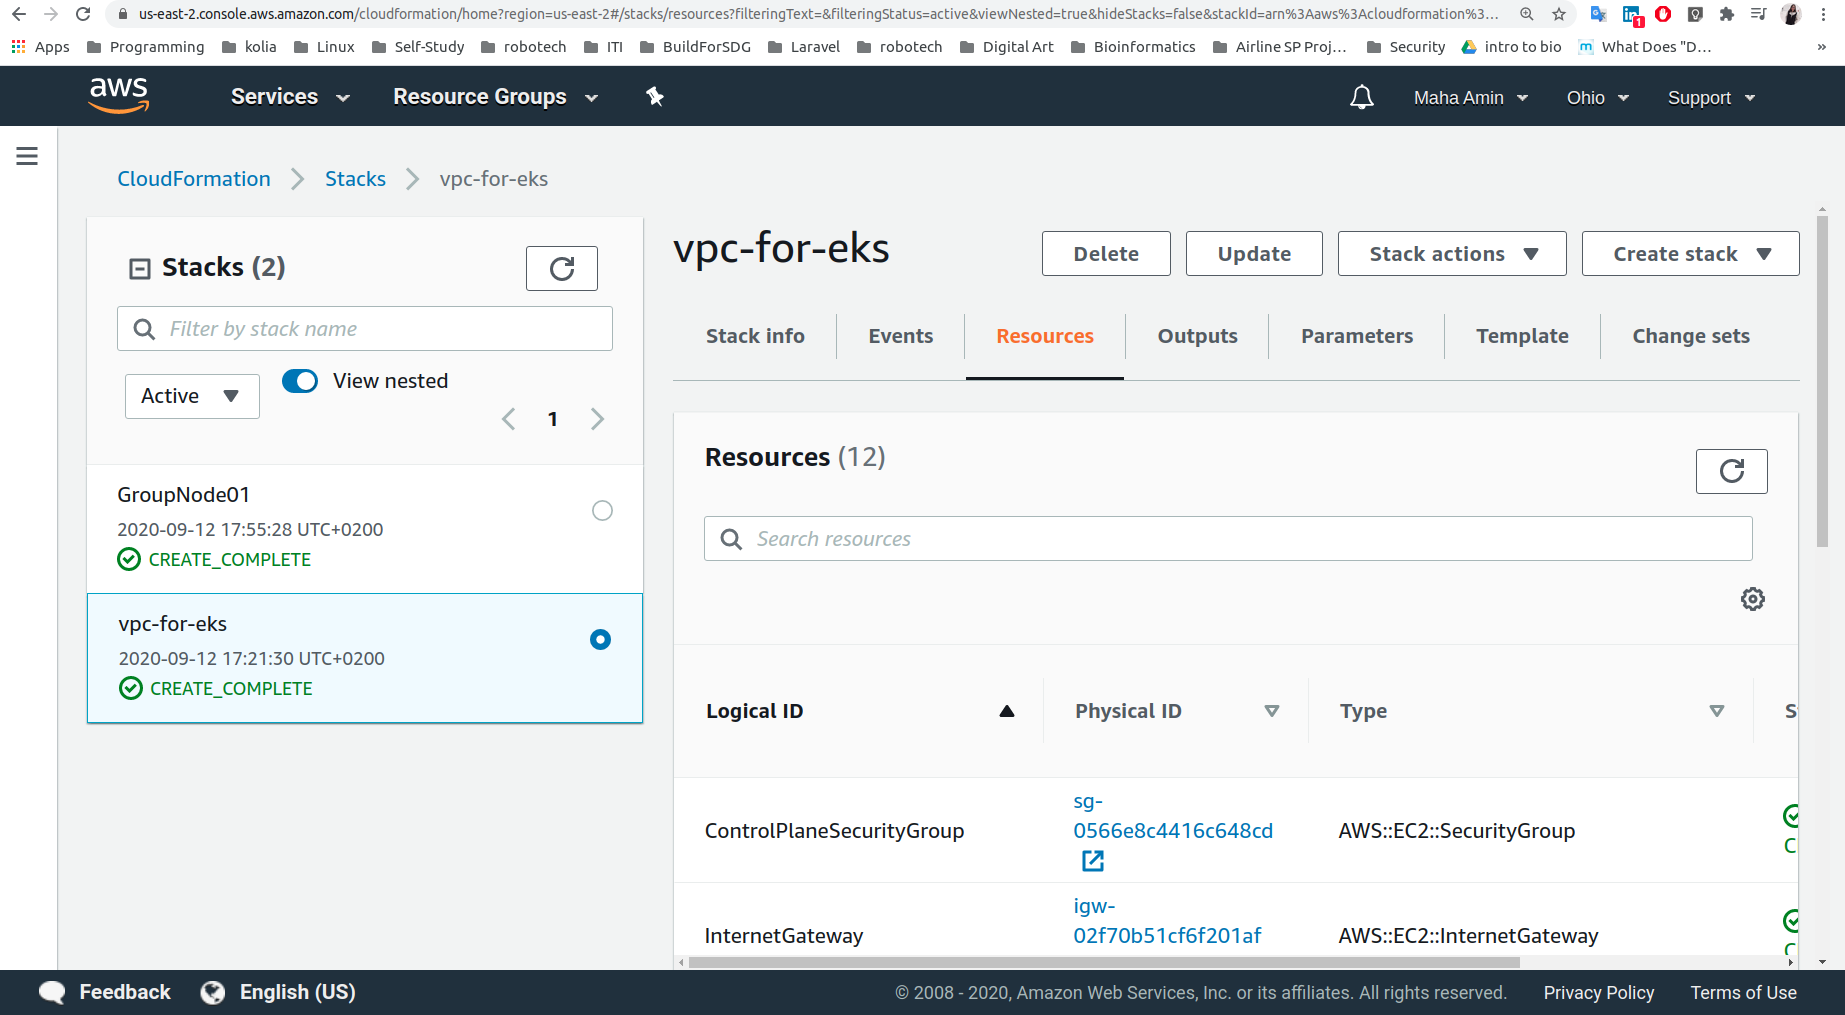Open the Apps grid in bookmarks bar
The width and height of the screenshot is (1845, 1015).
point(41,47)
